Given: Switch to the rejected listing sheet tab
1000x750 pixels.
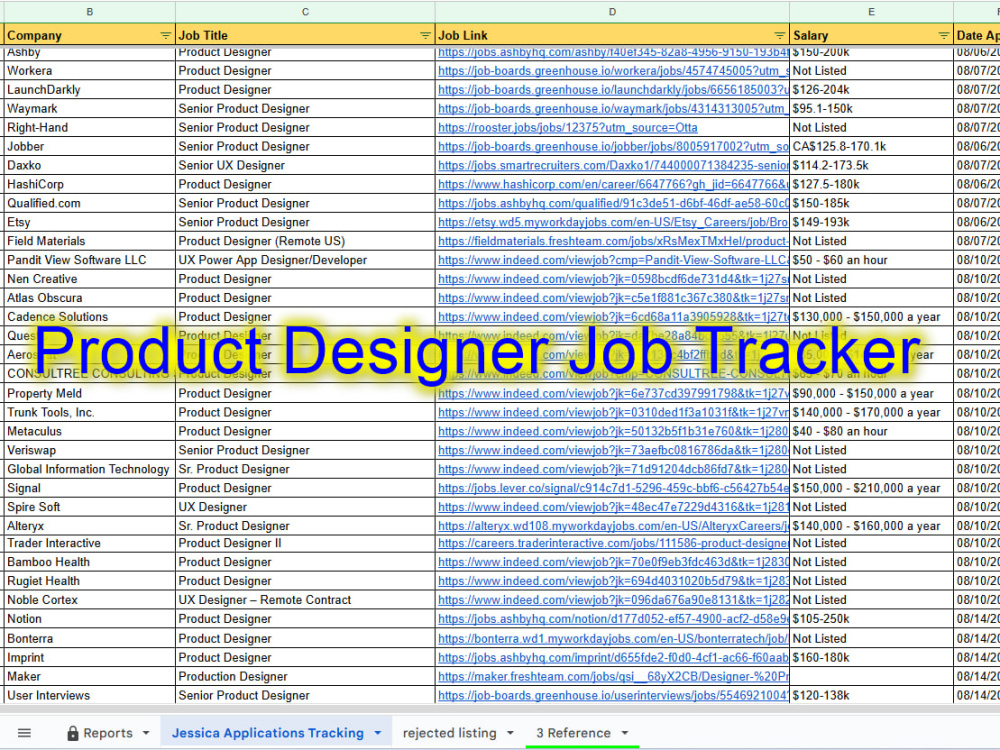Looking at the screenshot, I should [x=450, y=733].
